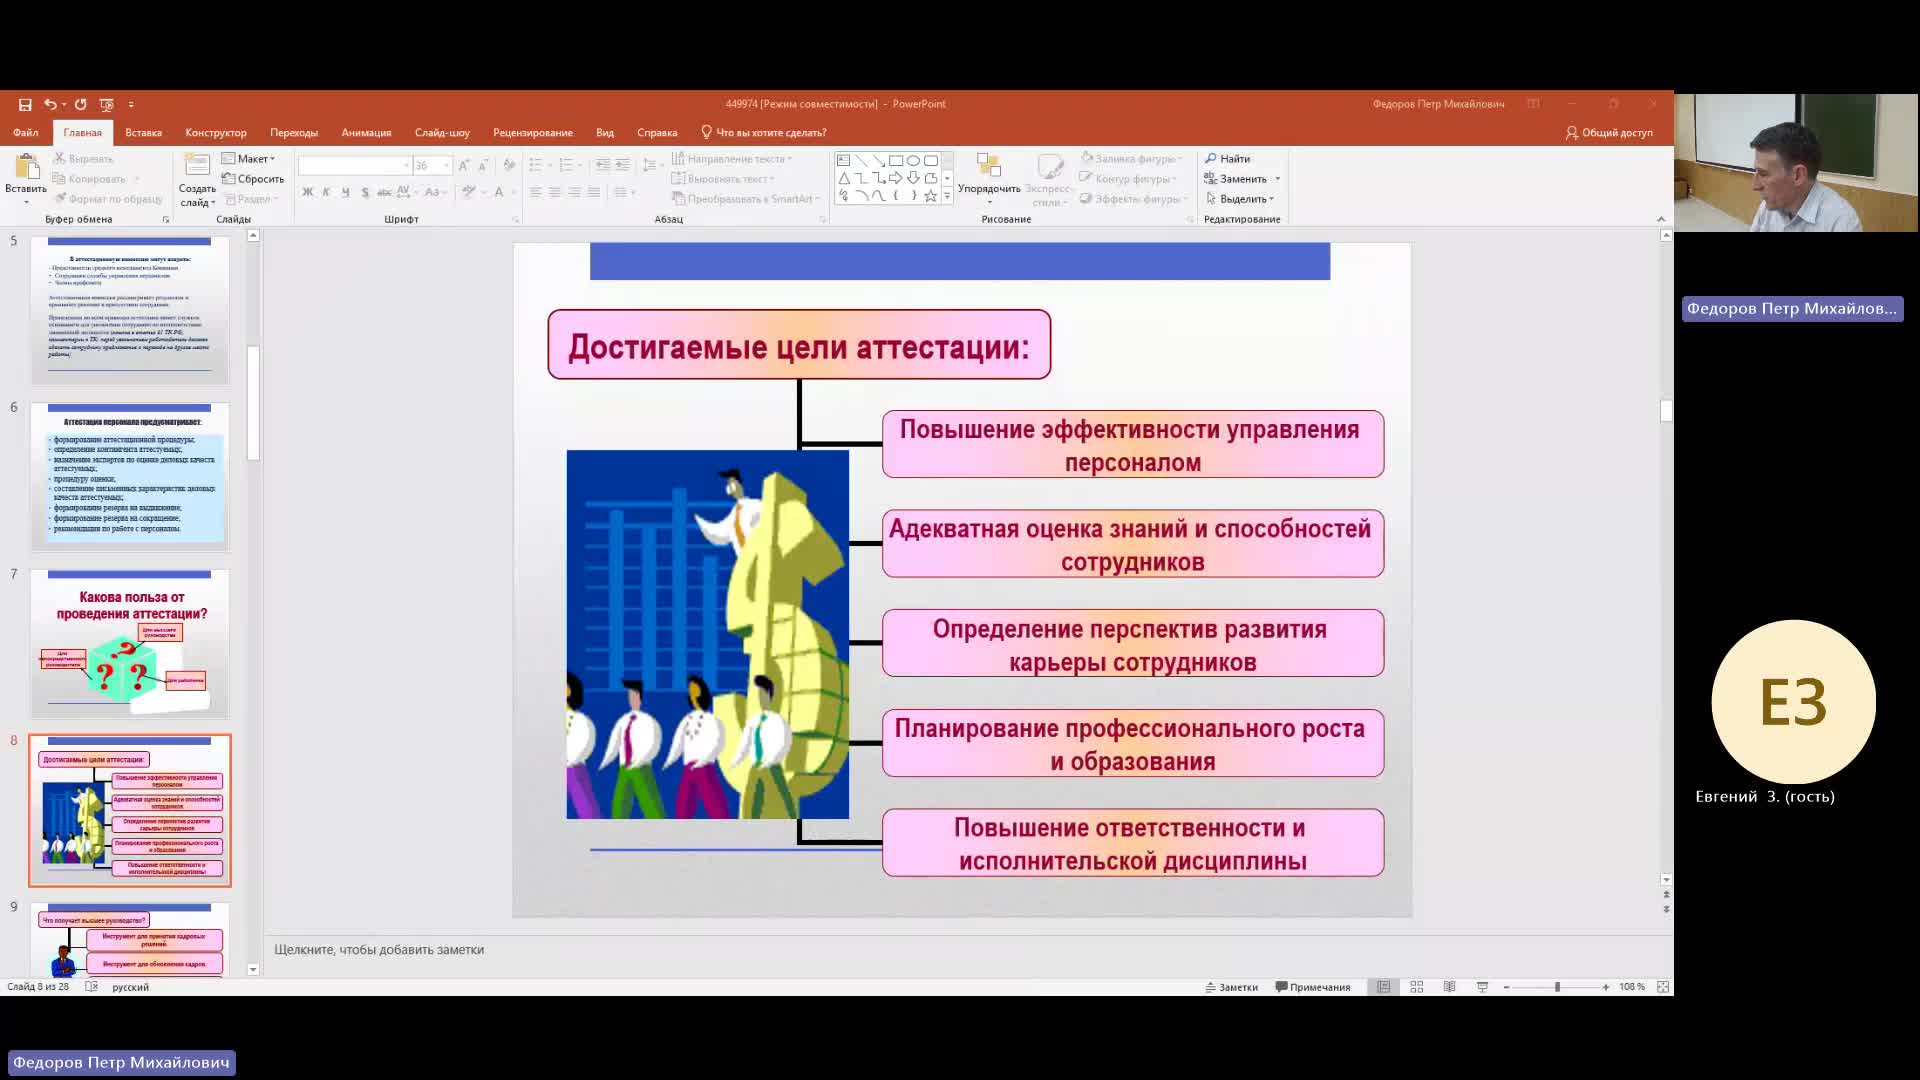Open the Направление текста dropdown
Viewport: 1920px width, 1080px height.
(x=731, y=159)
